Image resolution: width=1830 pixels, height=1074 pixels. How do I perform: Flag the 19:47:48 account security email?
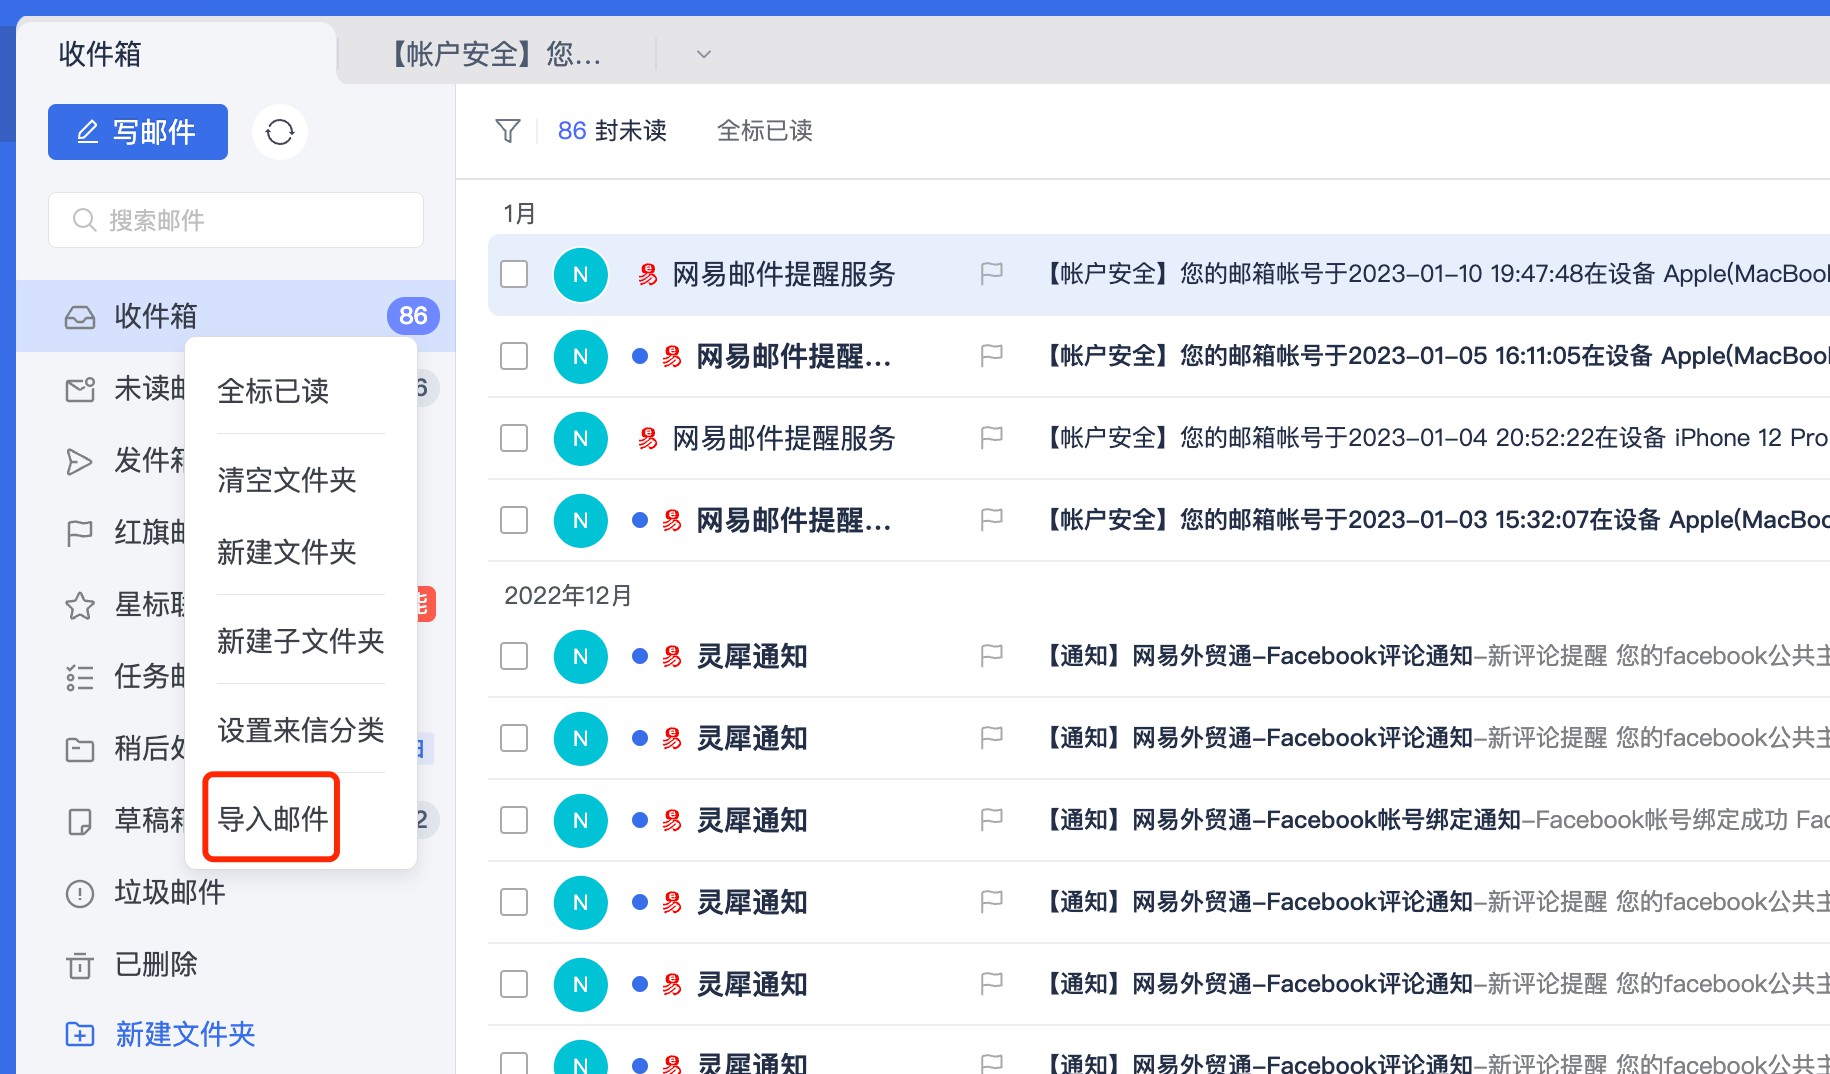(x=991, y=274)
